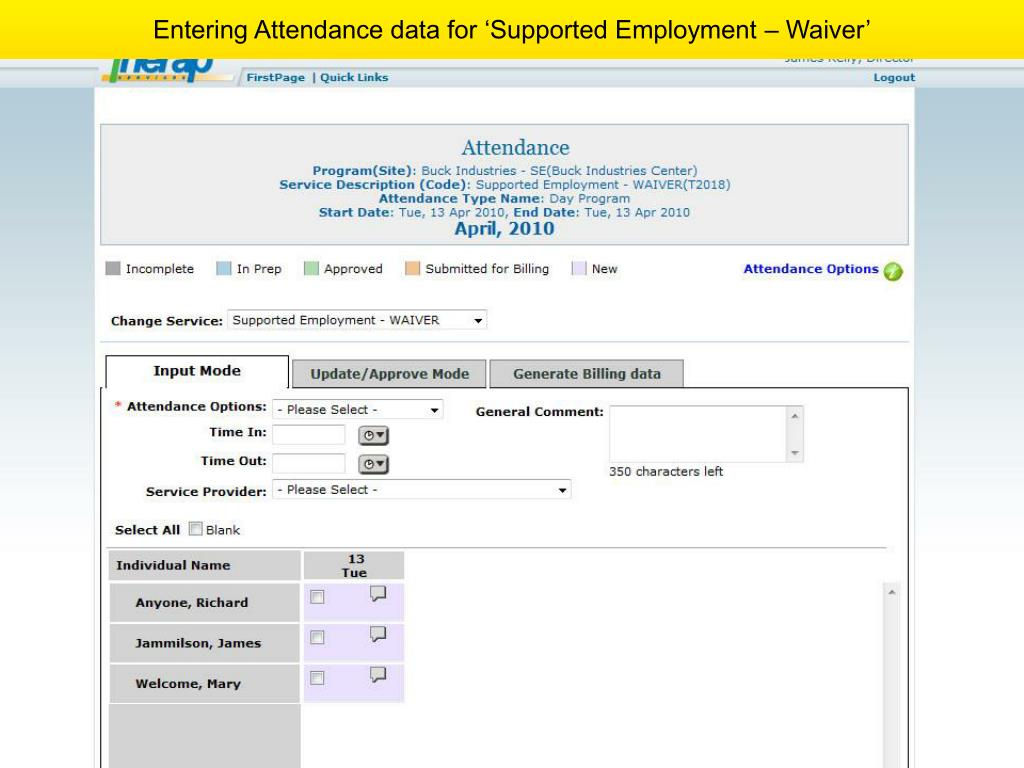Image resolution: width=1024 pixels, height=768 pixels.
Task: Tick the attendance checkbox for Anyone, Richard
Action: (317, 597)
